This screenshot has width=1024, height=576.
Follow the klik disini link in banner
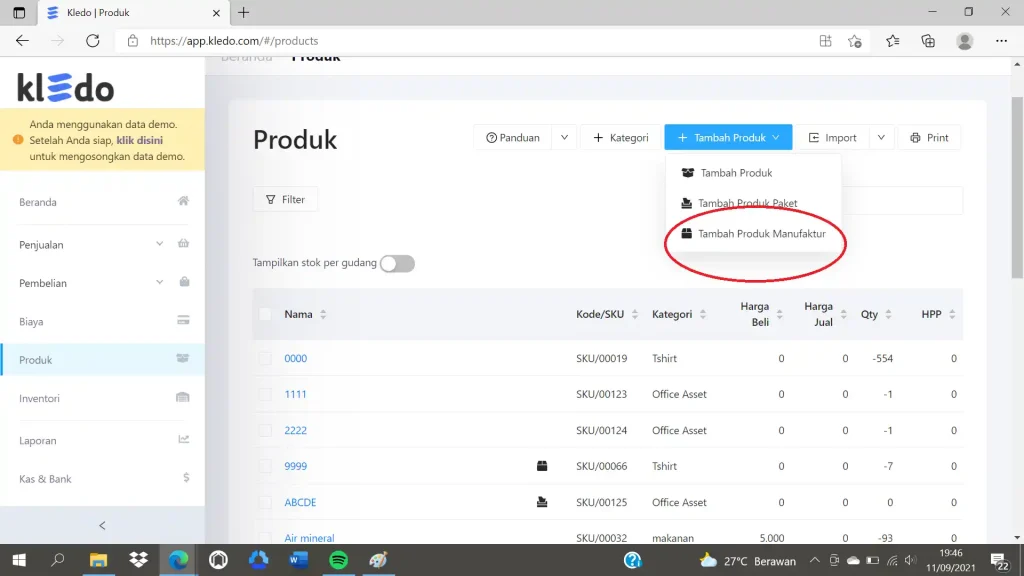140,140
